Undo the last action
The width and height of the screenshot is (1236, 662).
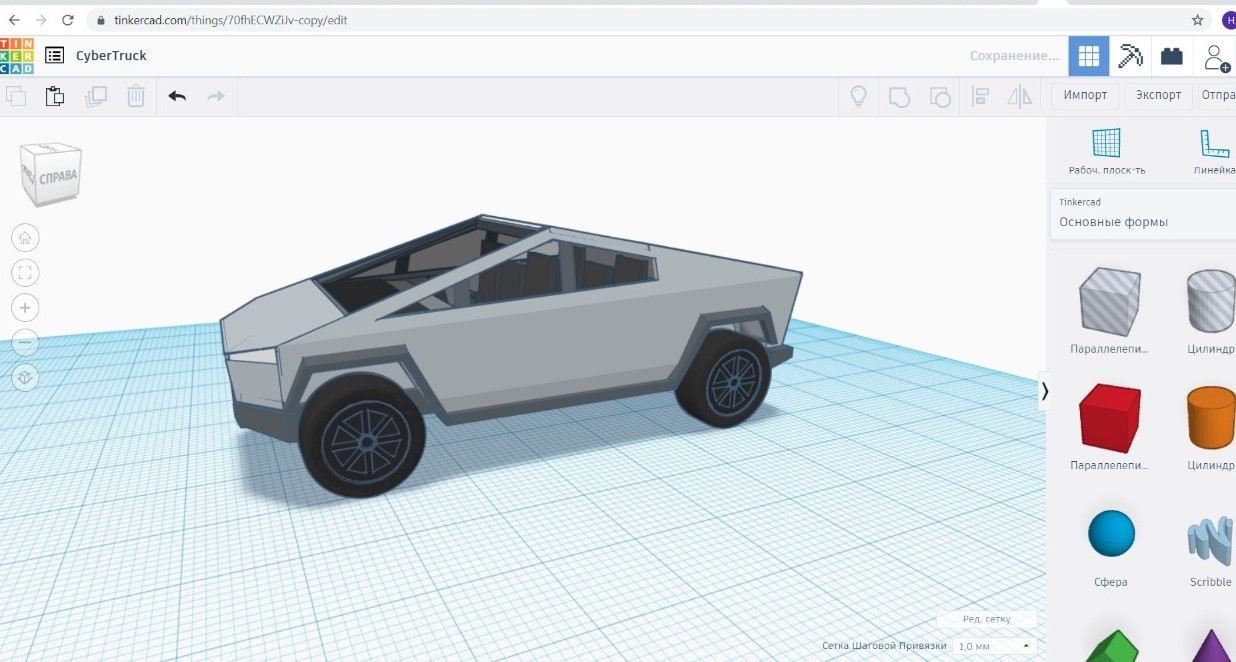pos(177,96)
